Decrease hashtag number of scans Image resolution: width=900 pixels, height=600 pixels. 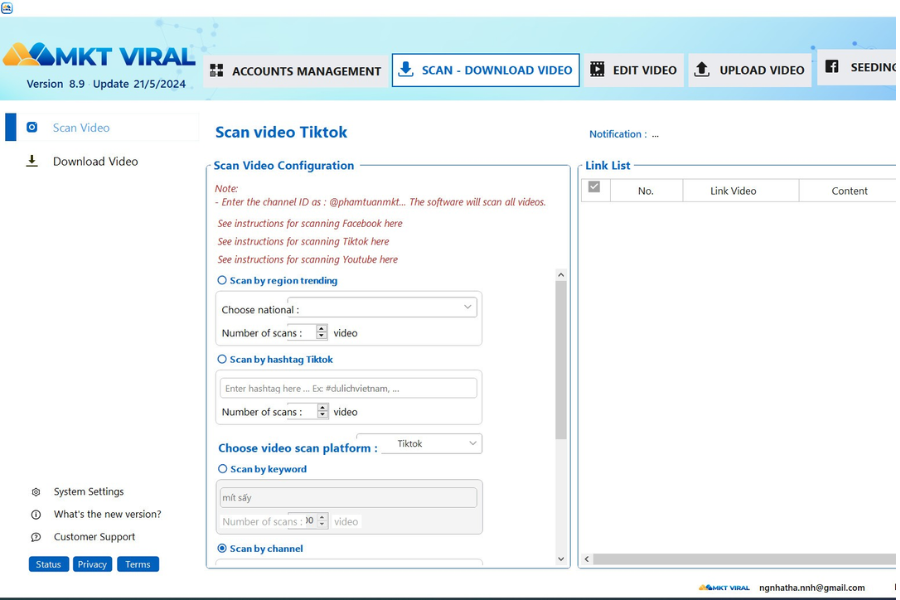click(x=323, y=415)
